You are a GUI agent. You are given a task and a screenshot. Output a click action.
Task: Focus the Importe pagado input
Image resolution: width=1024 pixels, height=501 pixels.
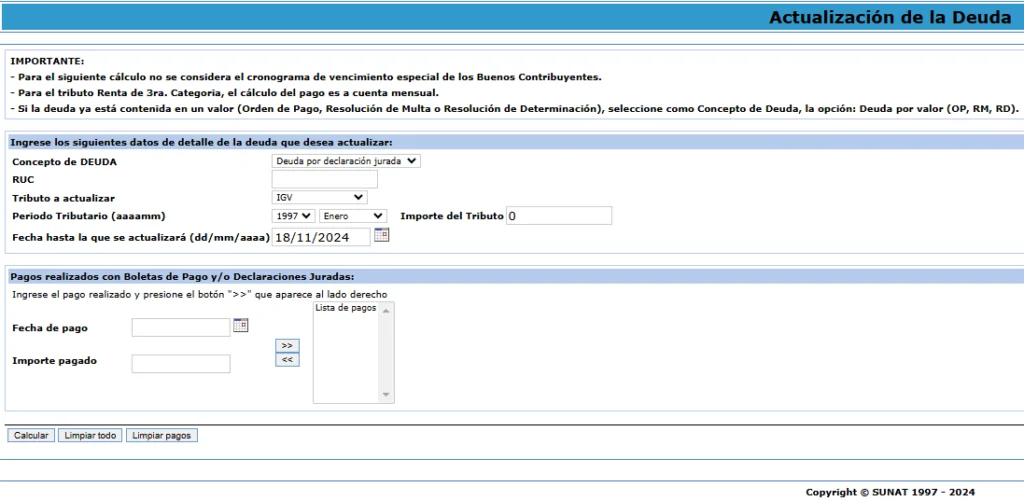pyautogui.click(x=181, y=363)
